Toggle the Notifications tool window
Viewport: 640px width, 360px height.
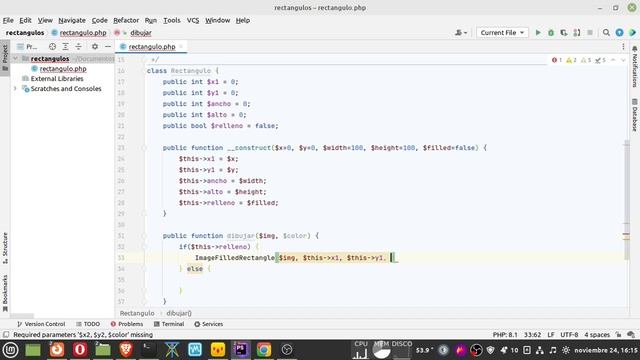pyautogui.click(x=634, y=66)
